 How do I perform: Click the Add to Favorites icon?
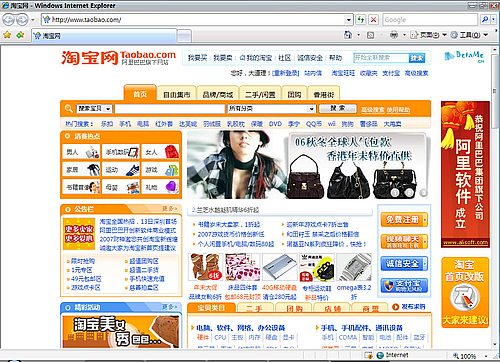[x=20, y=35]
